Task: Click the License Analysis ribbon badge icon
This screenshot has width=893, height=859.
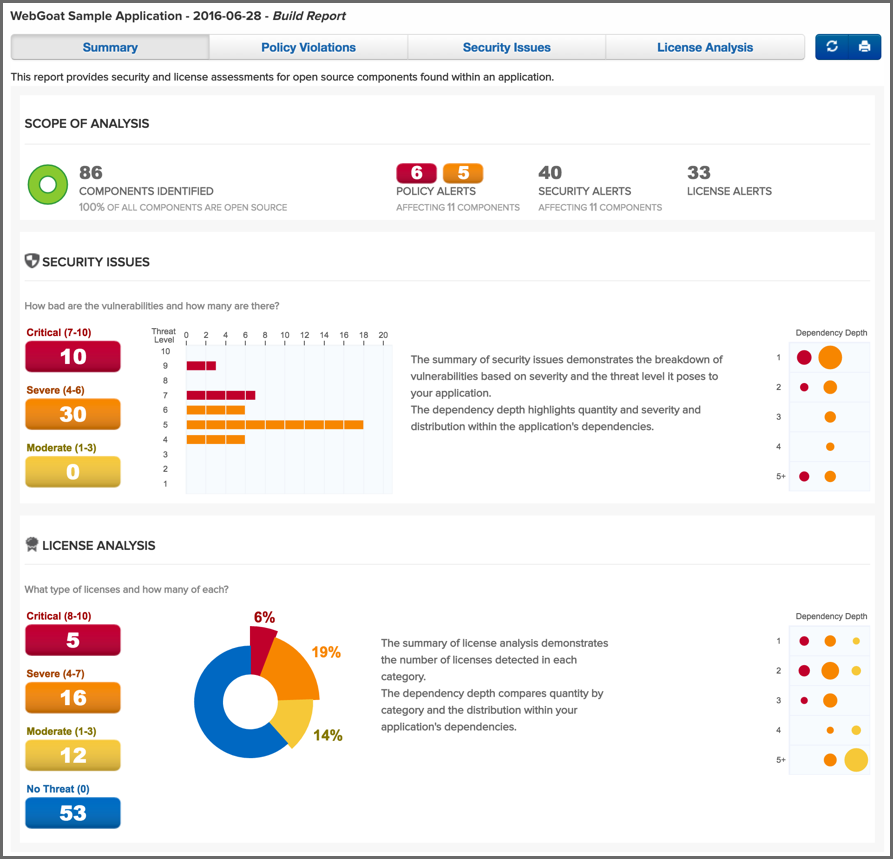Action: coord(32,545)
